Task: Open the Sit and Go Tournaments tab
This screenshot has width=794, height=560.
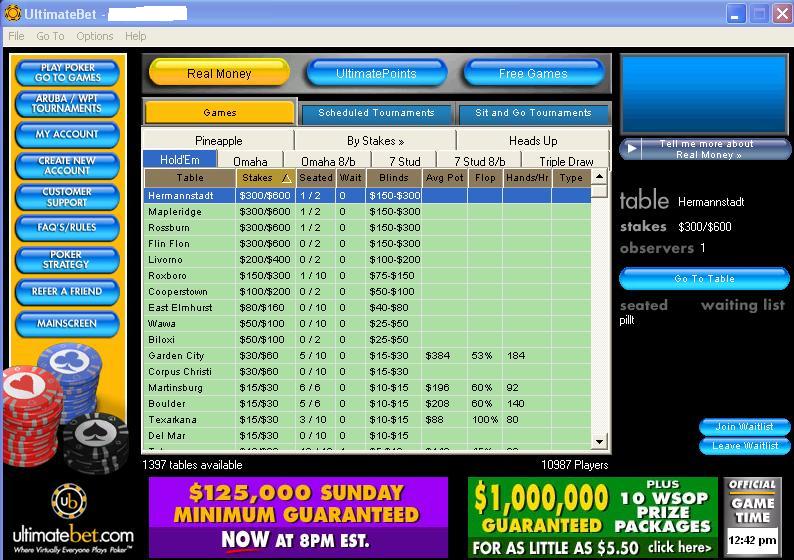Action: [x=533, y=113]
